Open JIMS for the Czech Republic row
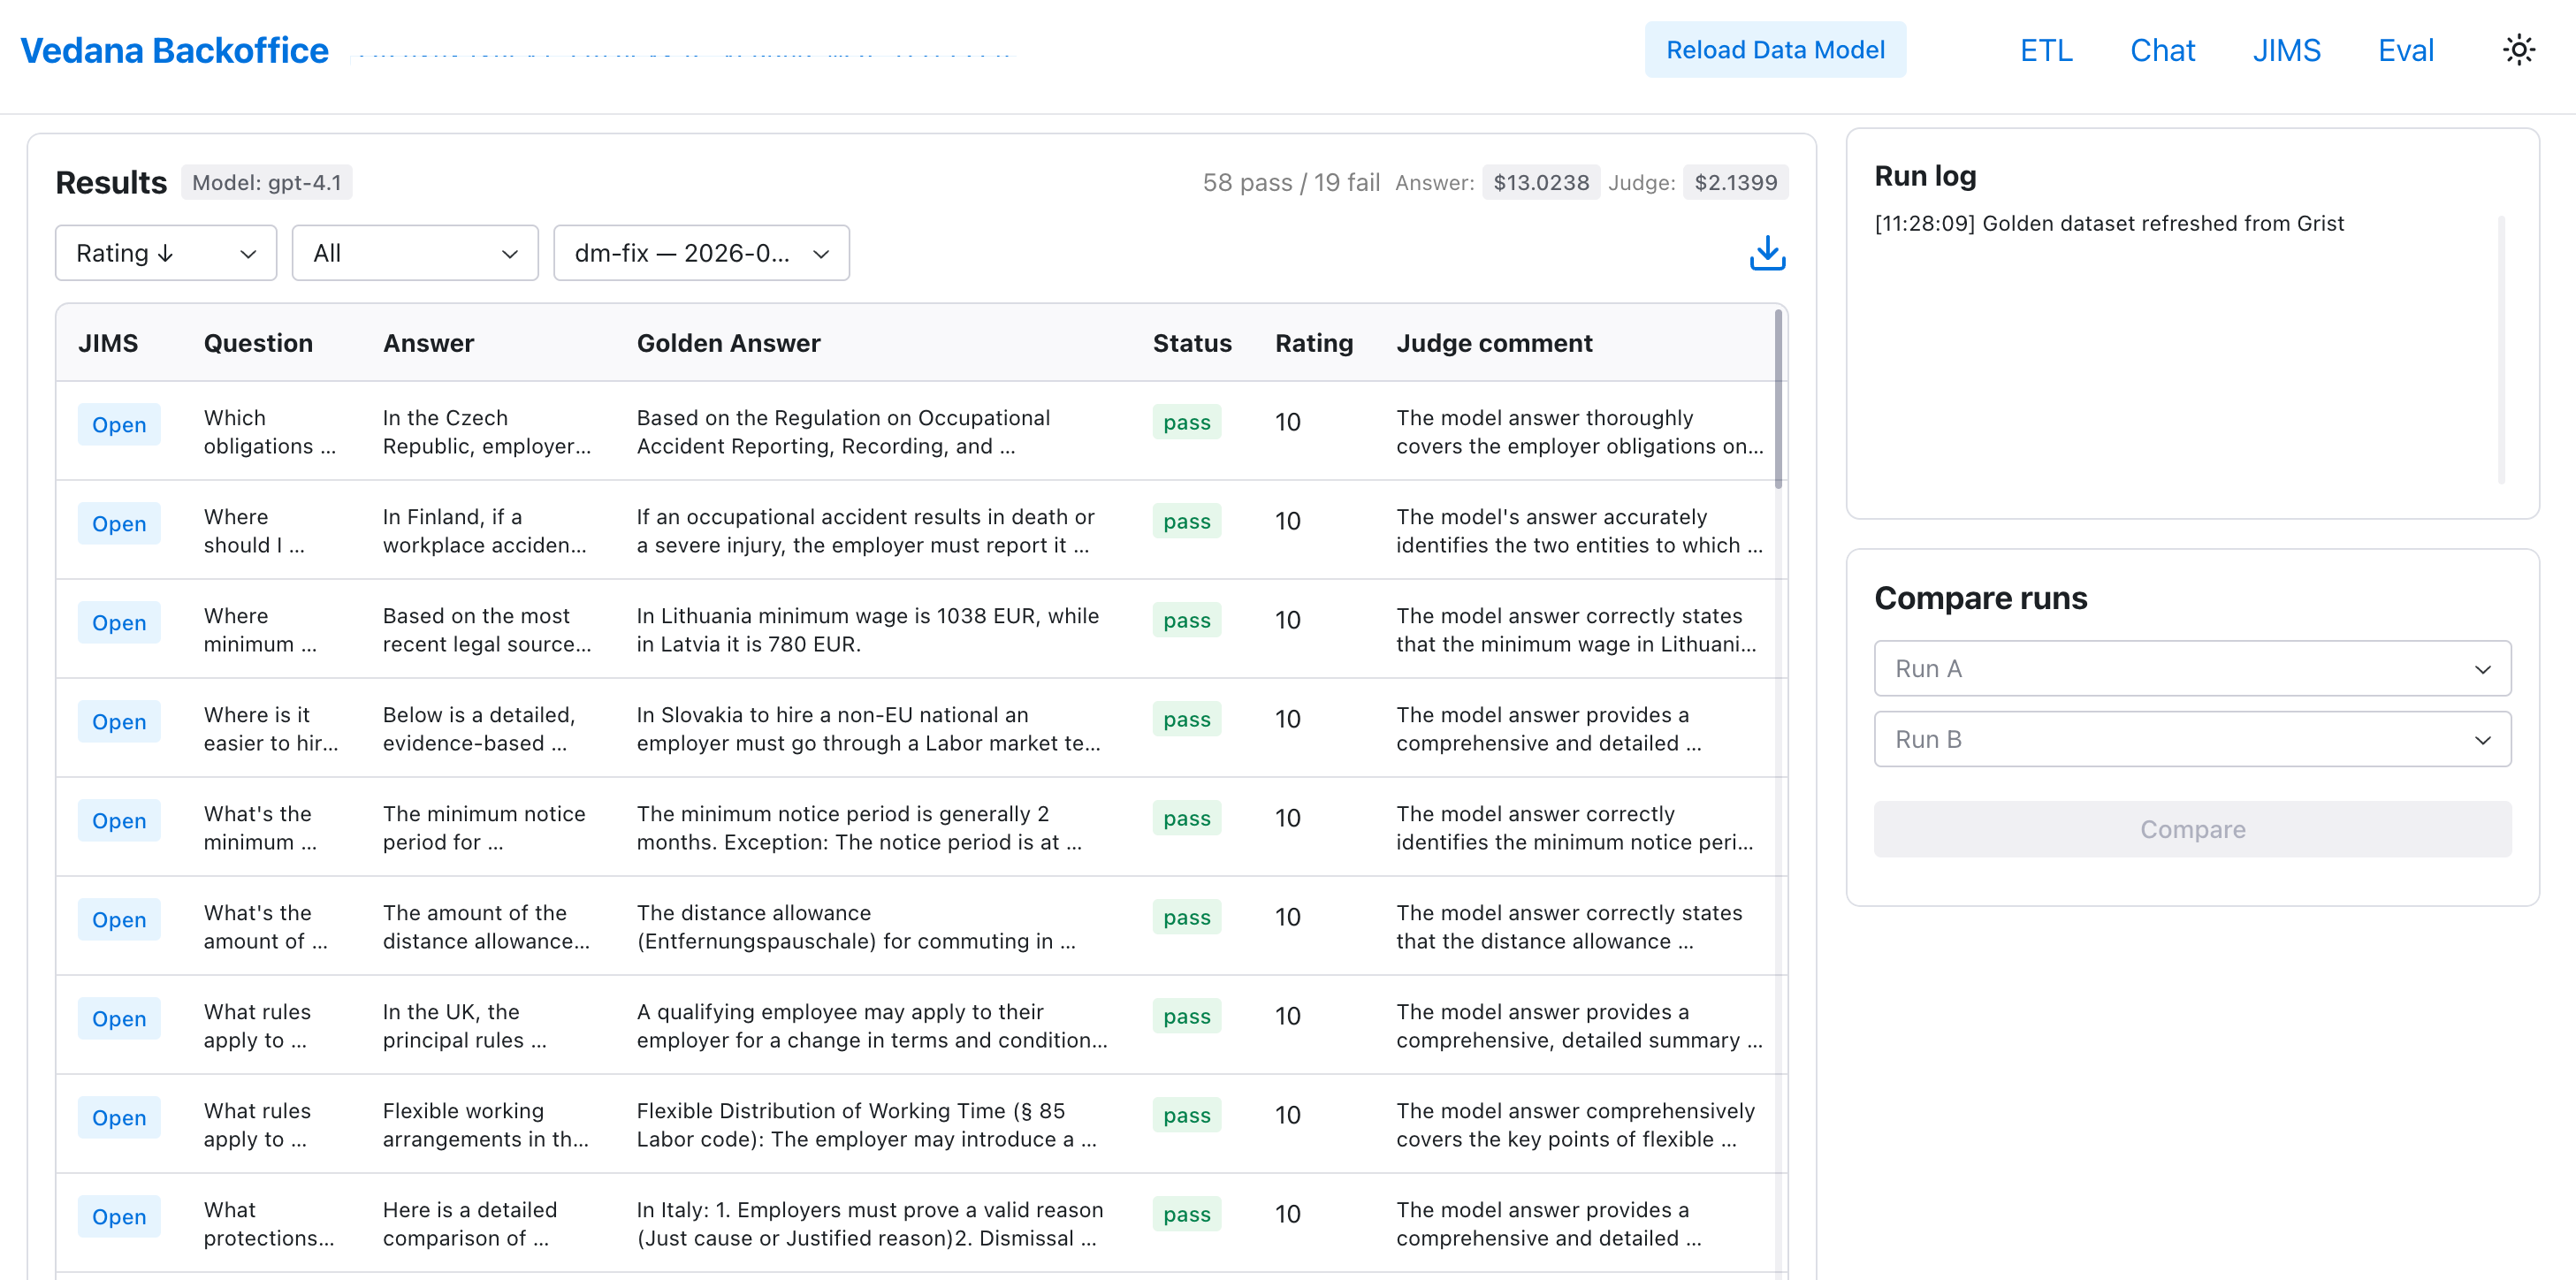The height and width of the screenshot is (1280, 2576). click(x=119, y=424)
